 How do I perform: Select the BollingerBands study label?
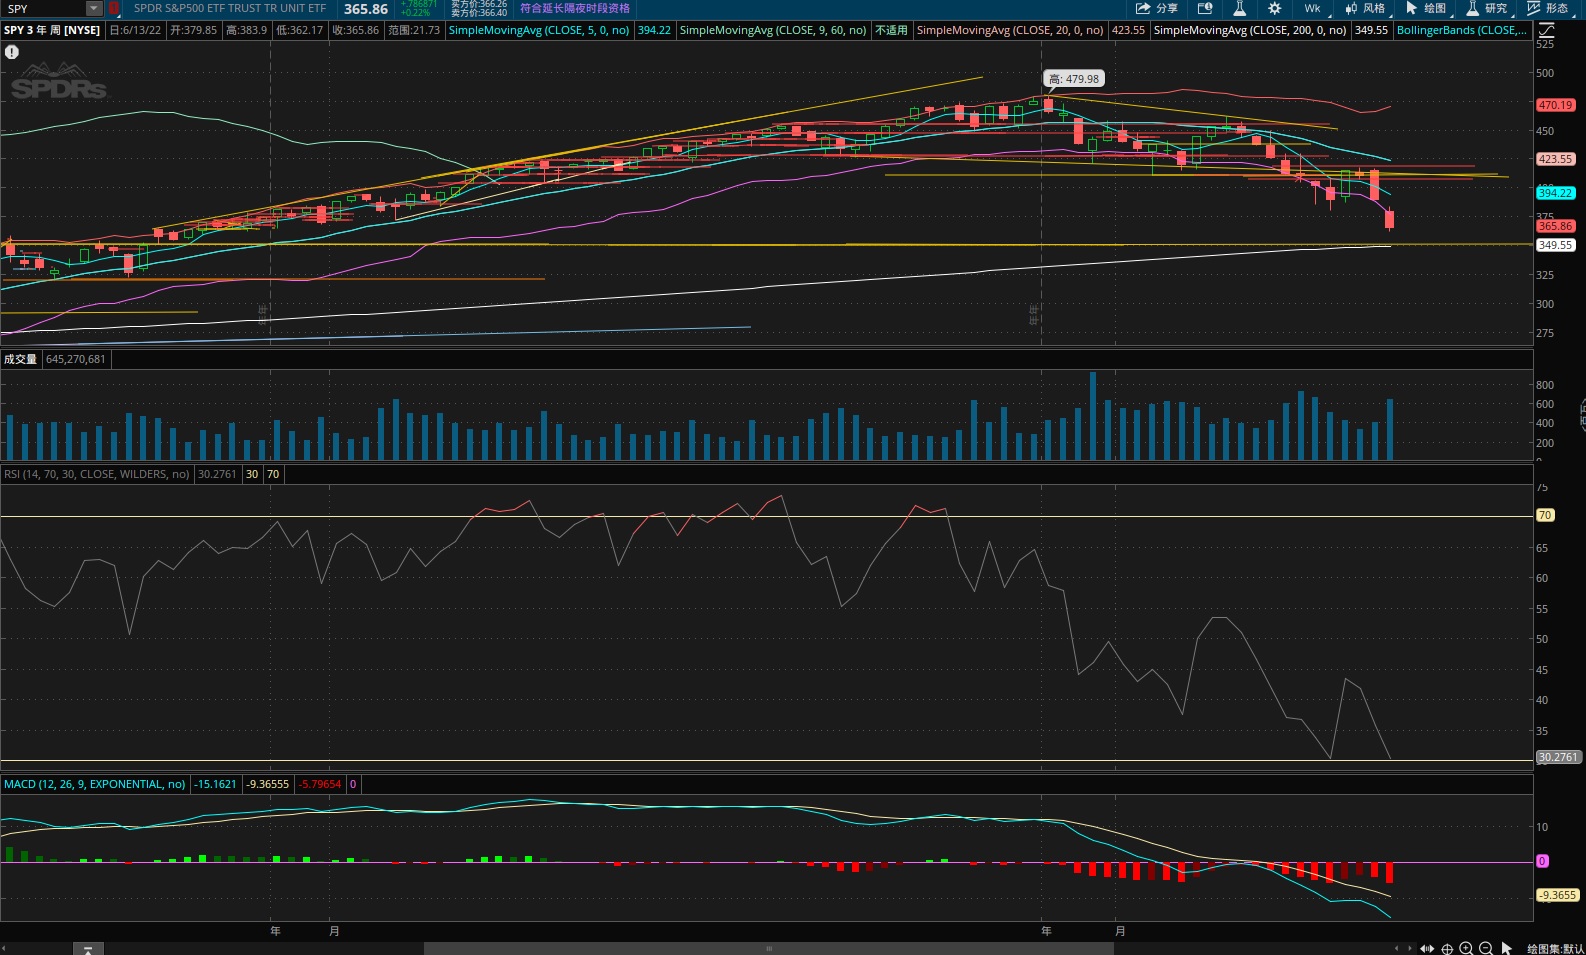point(1461,30)
